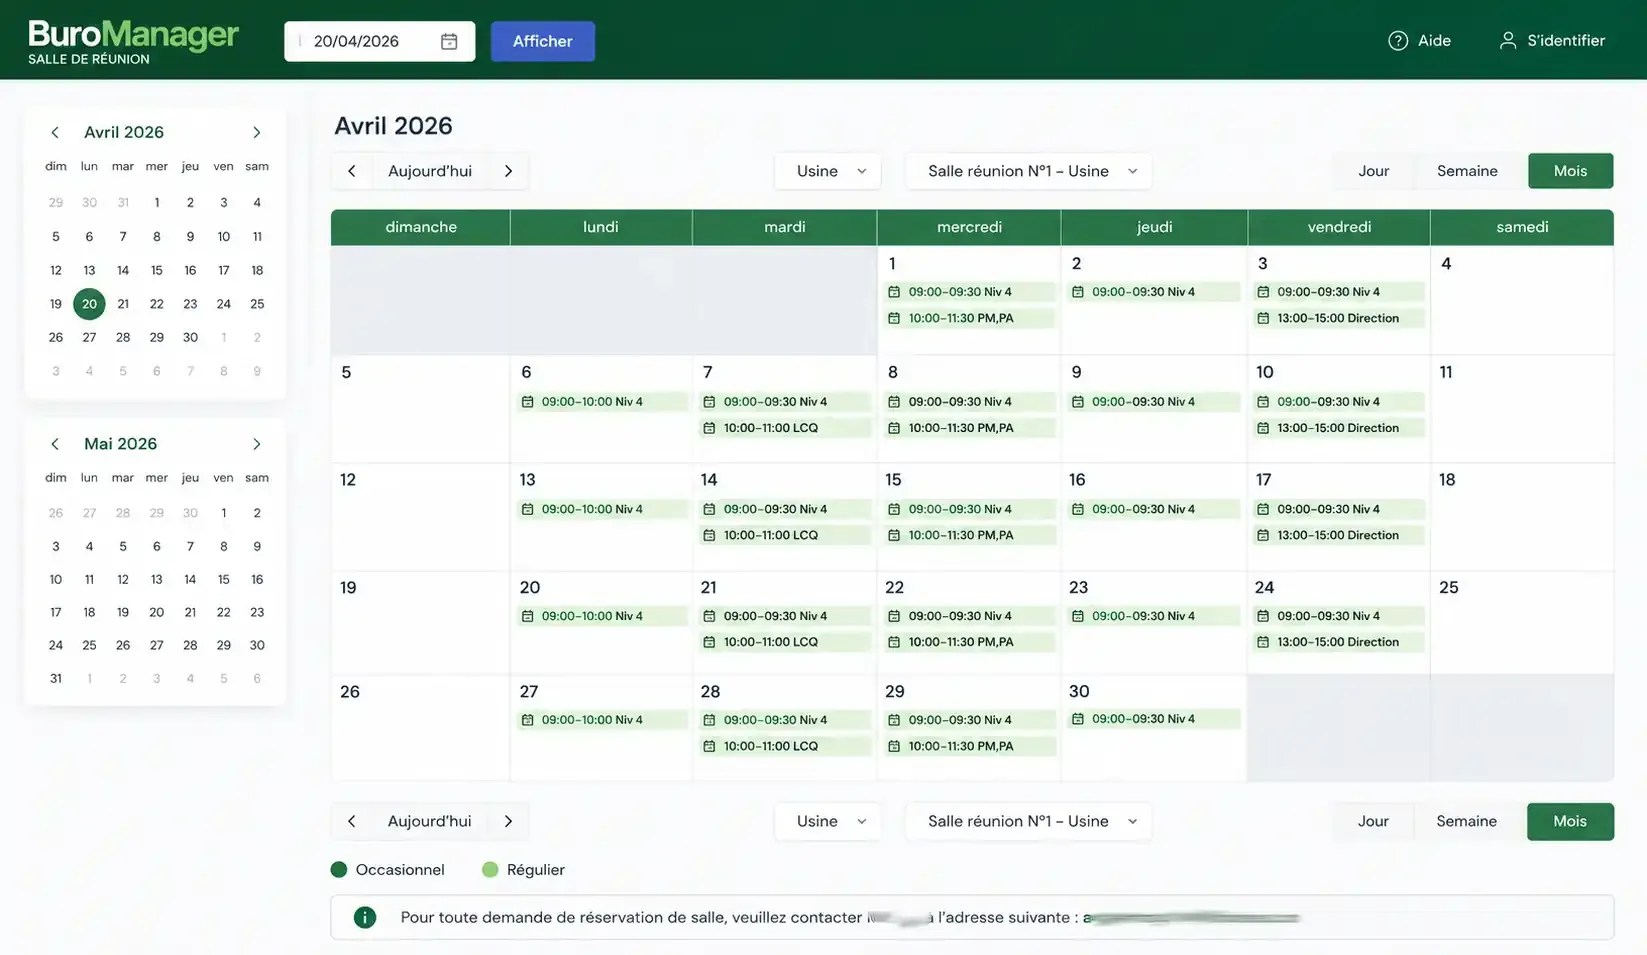The height and width of the screenshot is (955, 1647).
Task: Open April 10 event 13:00–15:00 Direction
Action: pos(1338,428)
